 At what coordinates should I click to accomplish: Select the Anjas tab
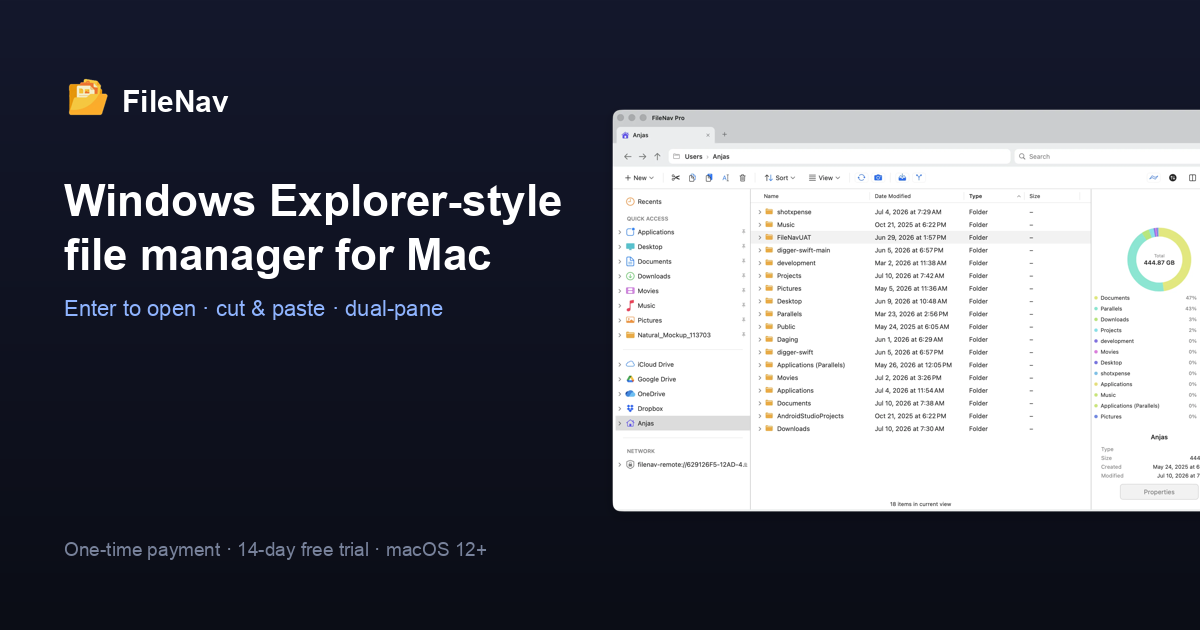[665, 134]
